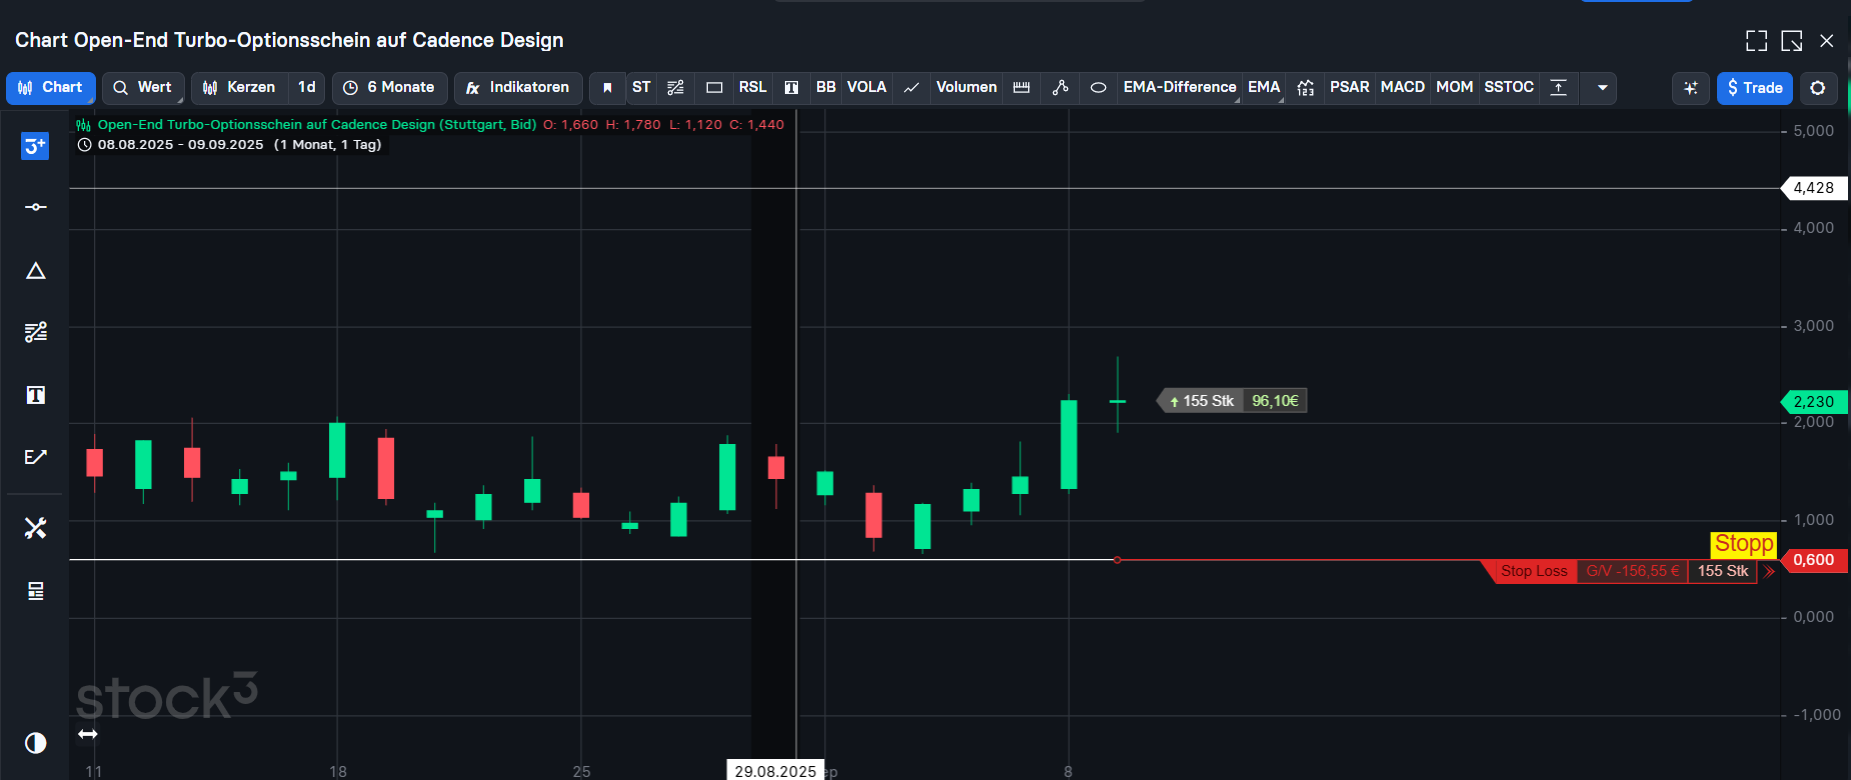Select the rectangle drawing tool
The image size is (1851, 780).
click(714, 88)
